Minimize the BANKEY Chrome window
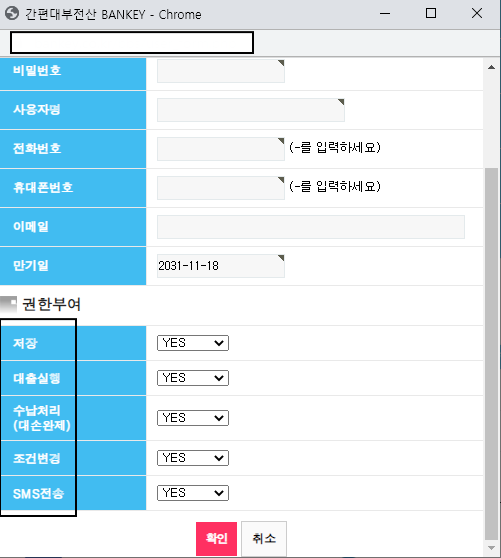The width and height of the screenshot is (501, 558). 385,14
